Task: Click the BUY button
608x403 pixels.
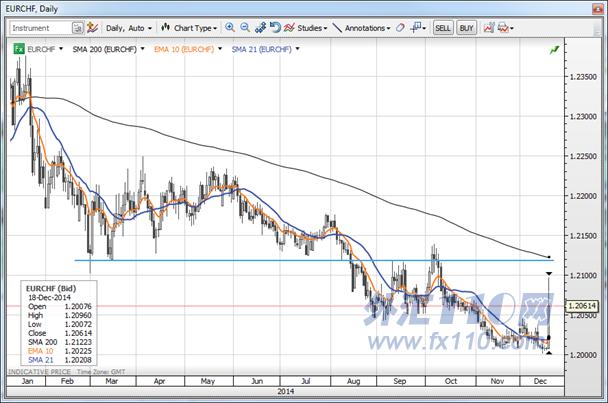Action: 466,28
